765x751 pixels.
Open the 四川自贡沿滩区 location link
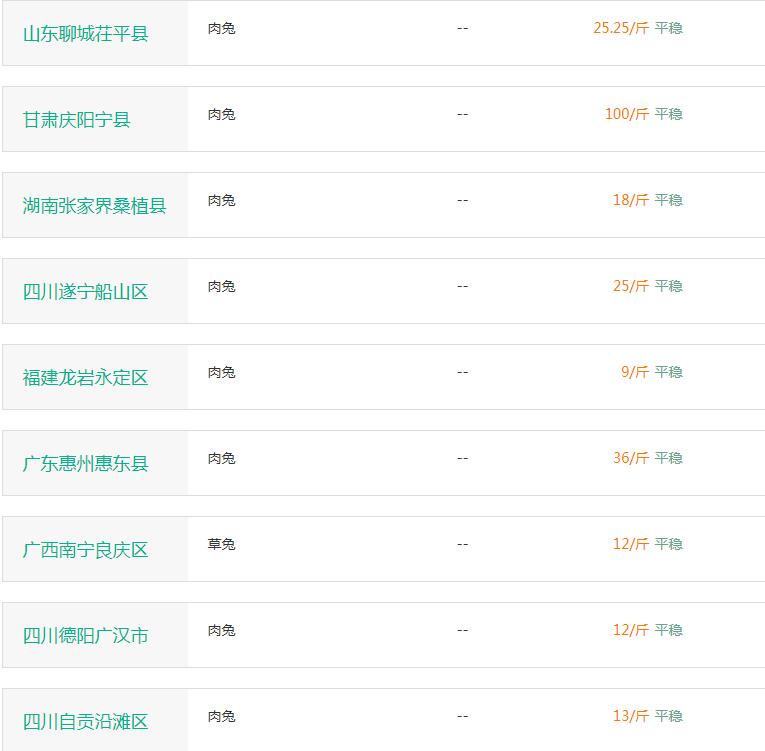pos(85,721)
